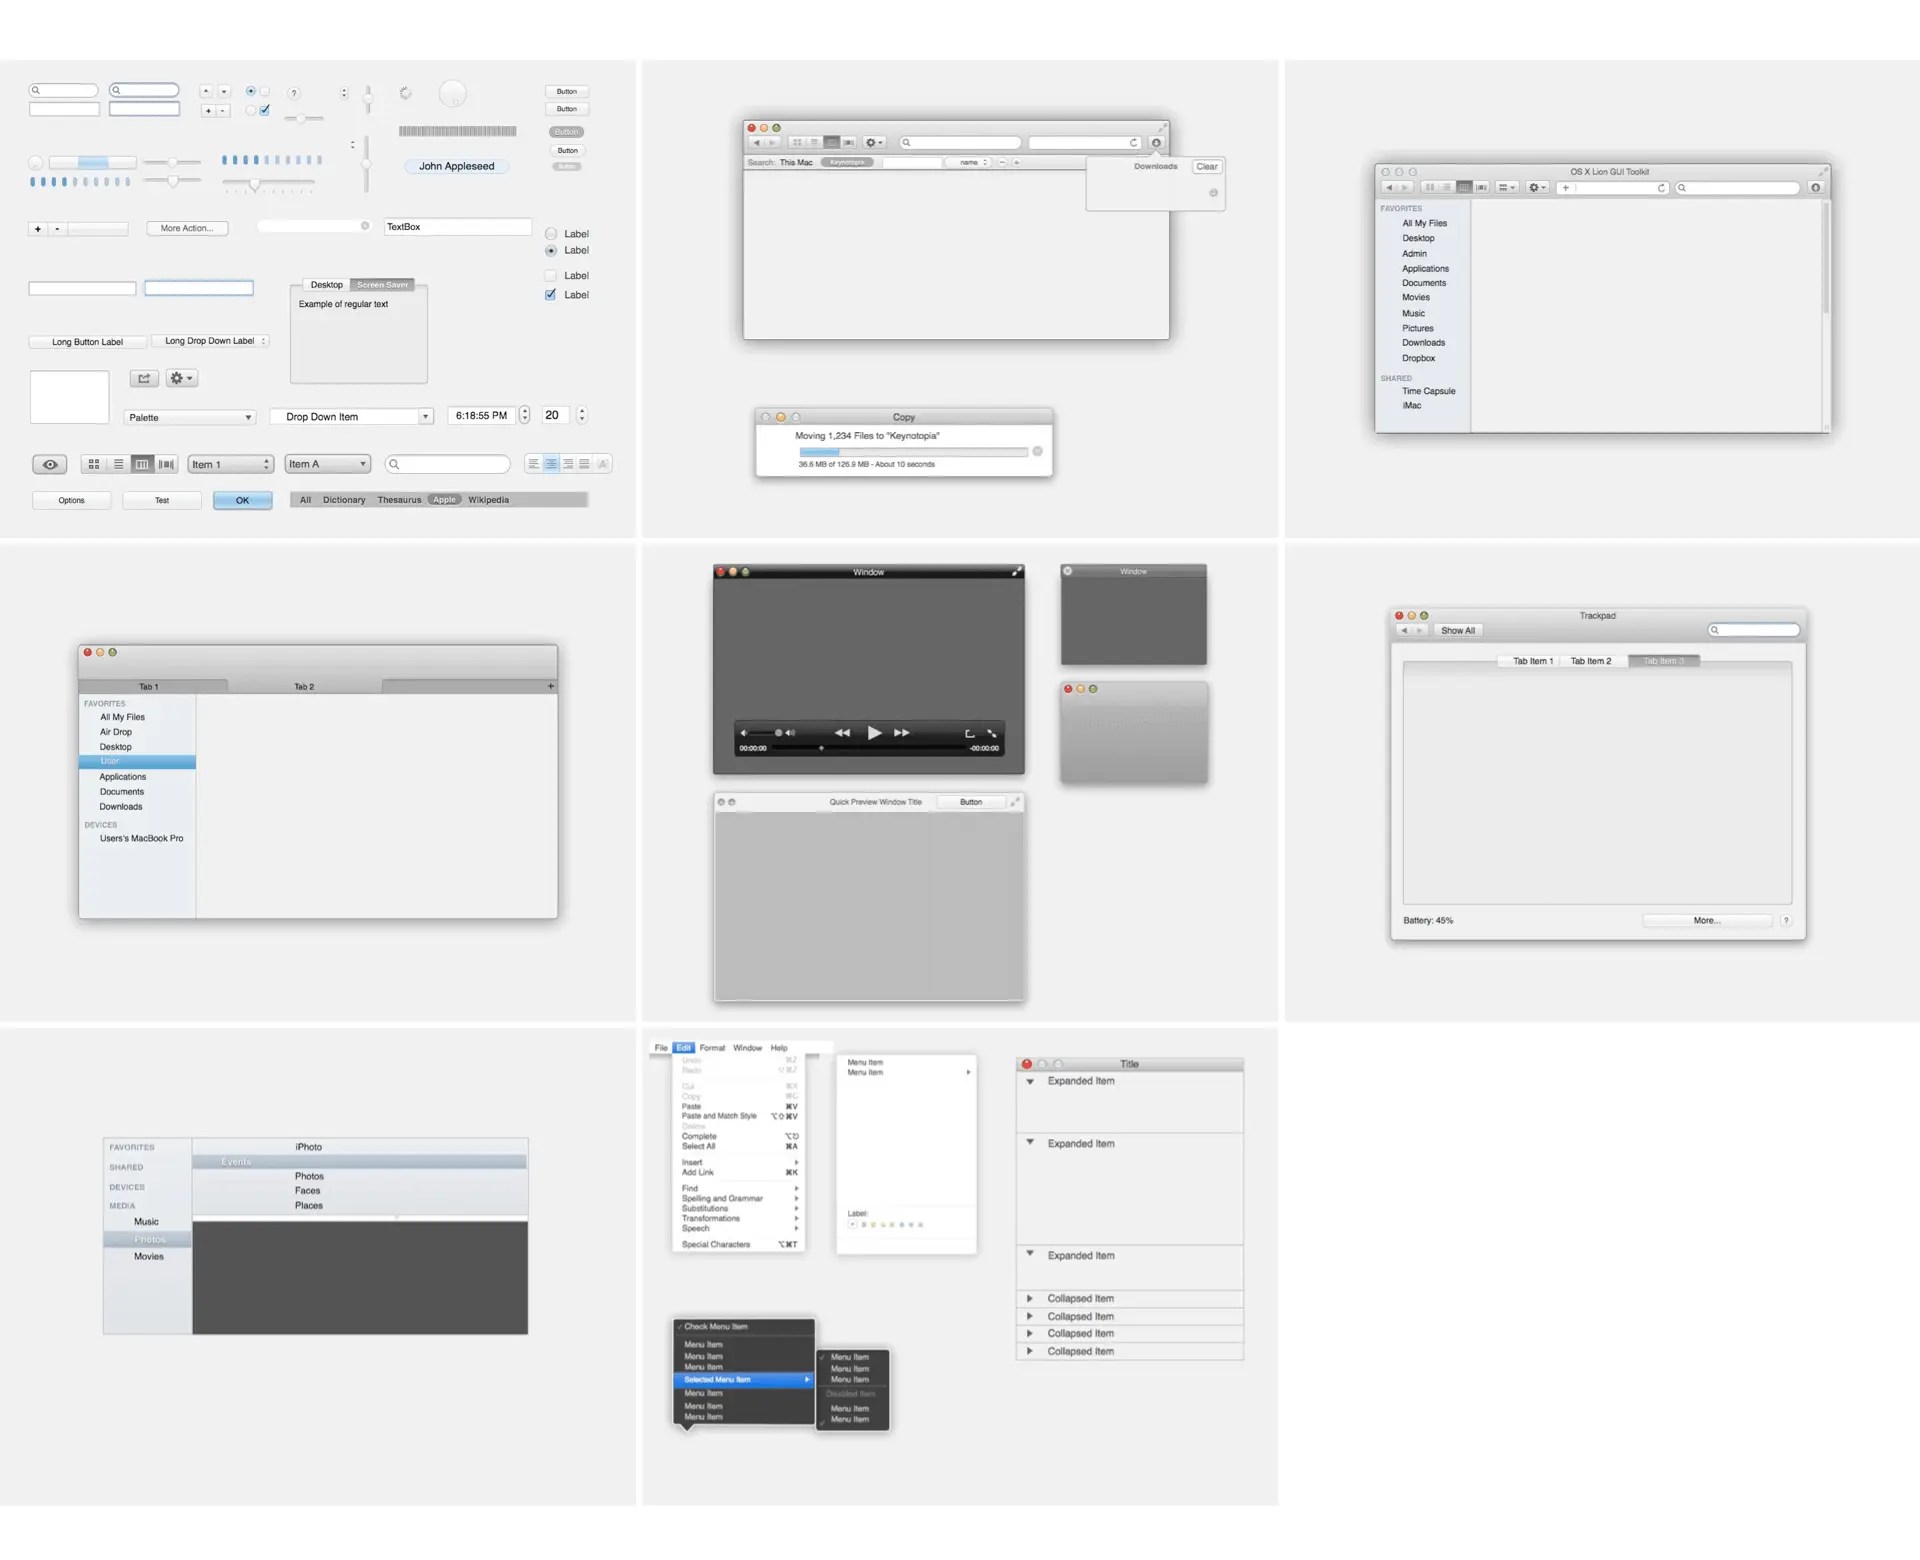Switch to the Desktop tab

click(326, 285)
